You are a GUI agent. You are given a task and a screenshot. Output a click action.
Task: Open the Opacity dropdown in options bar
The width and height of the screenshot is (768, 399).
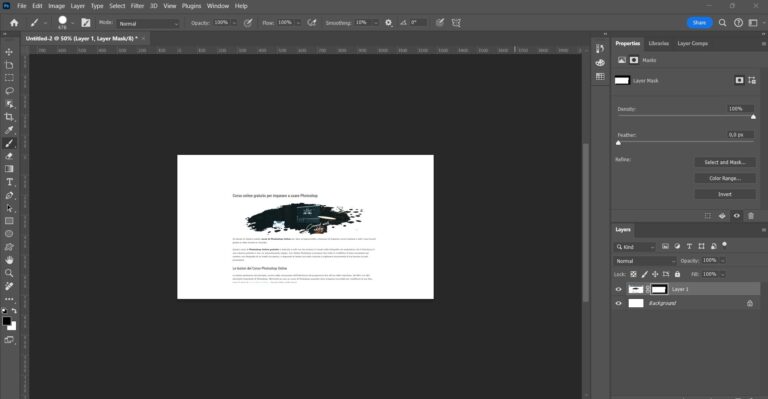click(x=234, y=23)
